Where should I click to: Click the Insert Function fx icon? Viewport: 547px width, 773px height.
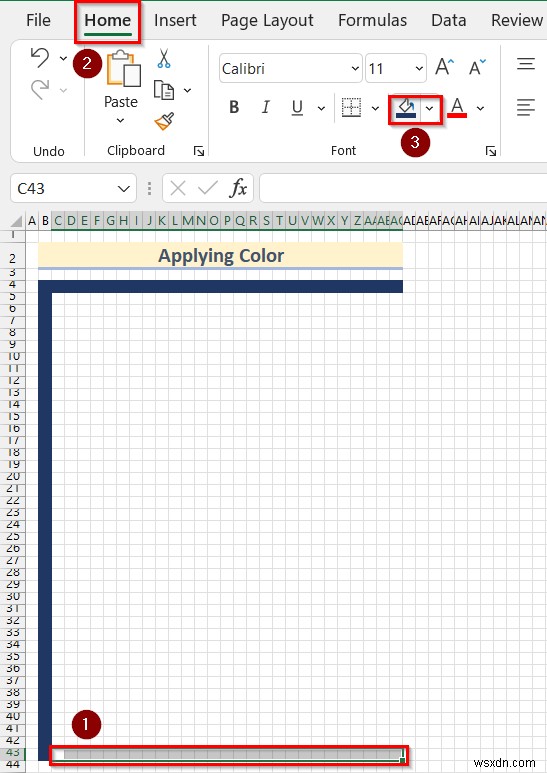(x=239, y=188)
